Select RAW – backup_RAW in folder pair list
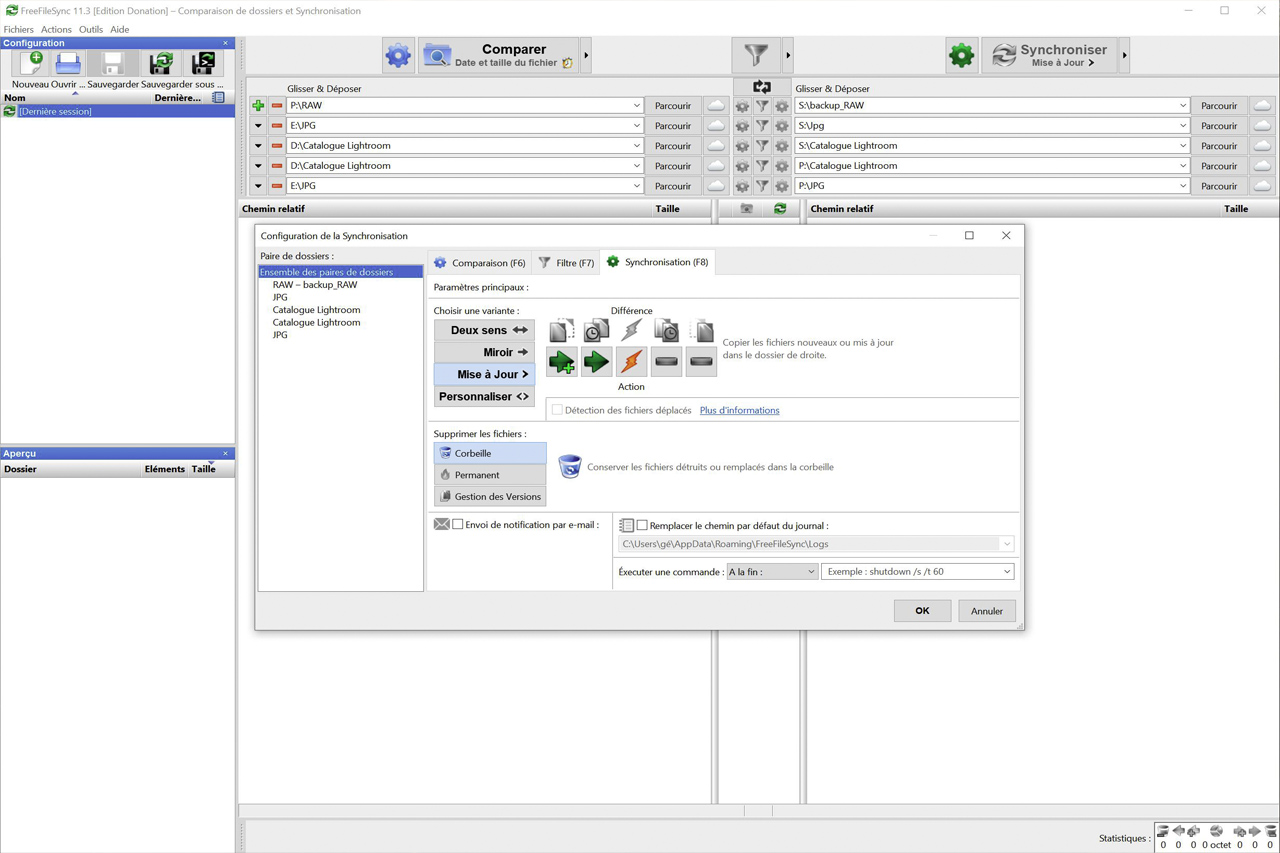This screenshot has width=1280, height=853. click(315, 285)
